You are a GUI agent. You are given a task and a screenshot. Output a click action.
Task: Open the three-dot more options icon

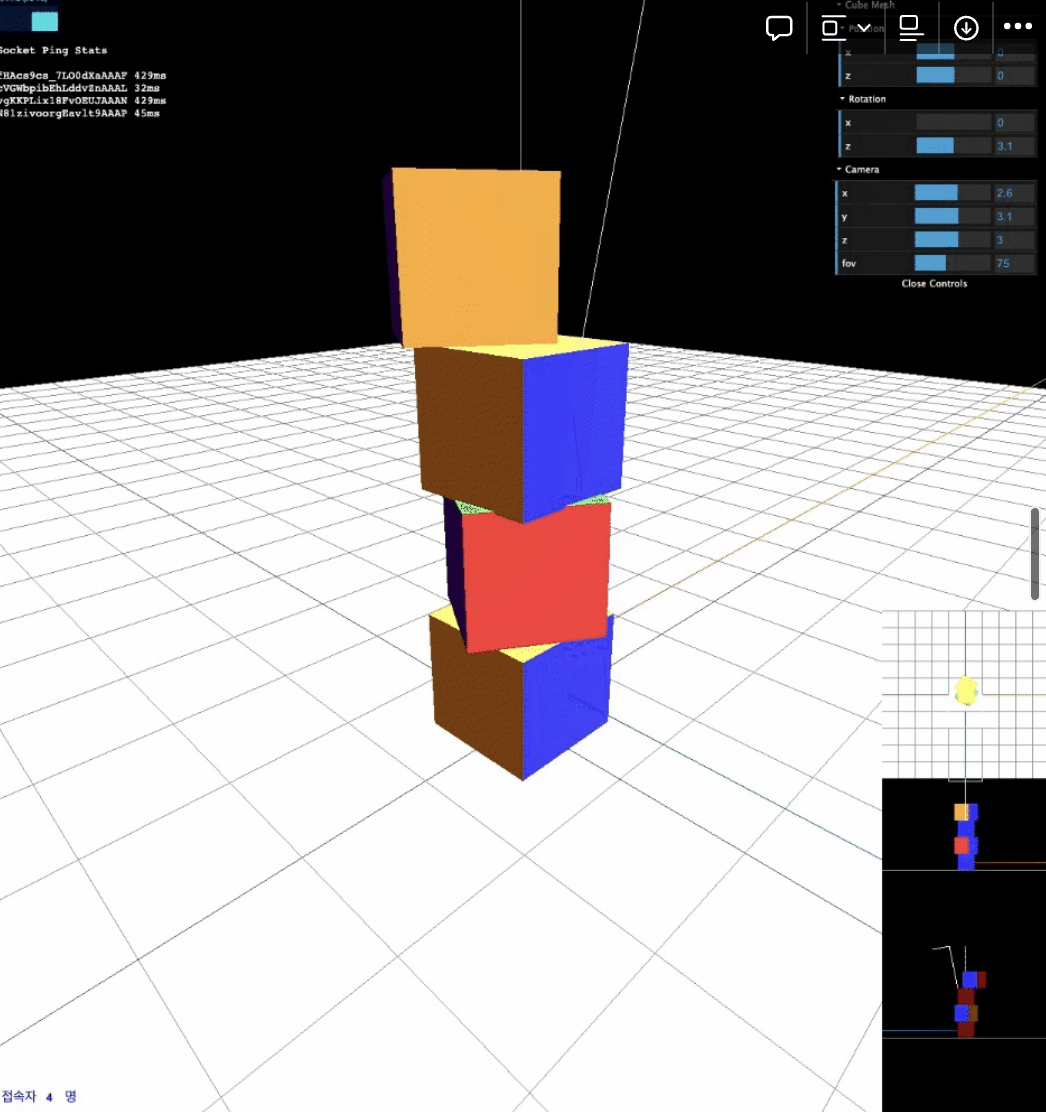click(1017, 26)
